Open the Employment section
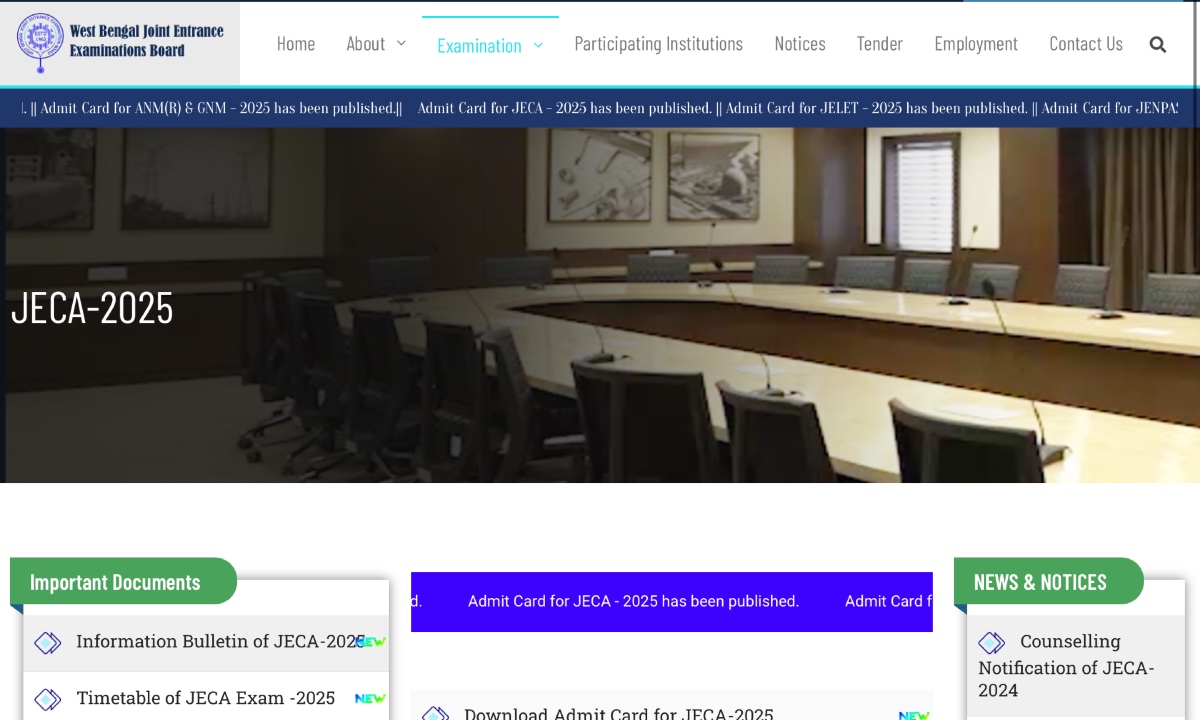The width and height of the screenshot is (1200, 720). (976, 44)
